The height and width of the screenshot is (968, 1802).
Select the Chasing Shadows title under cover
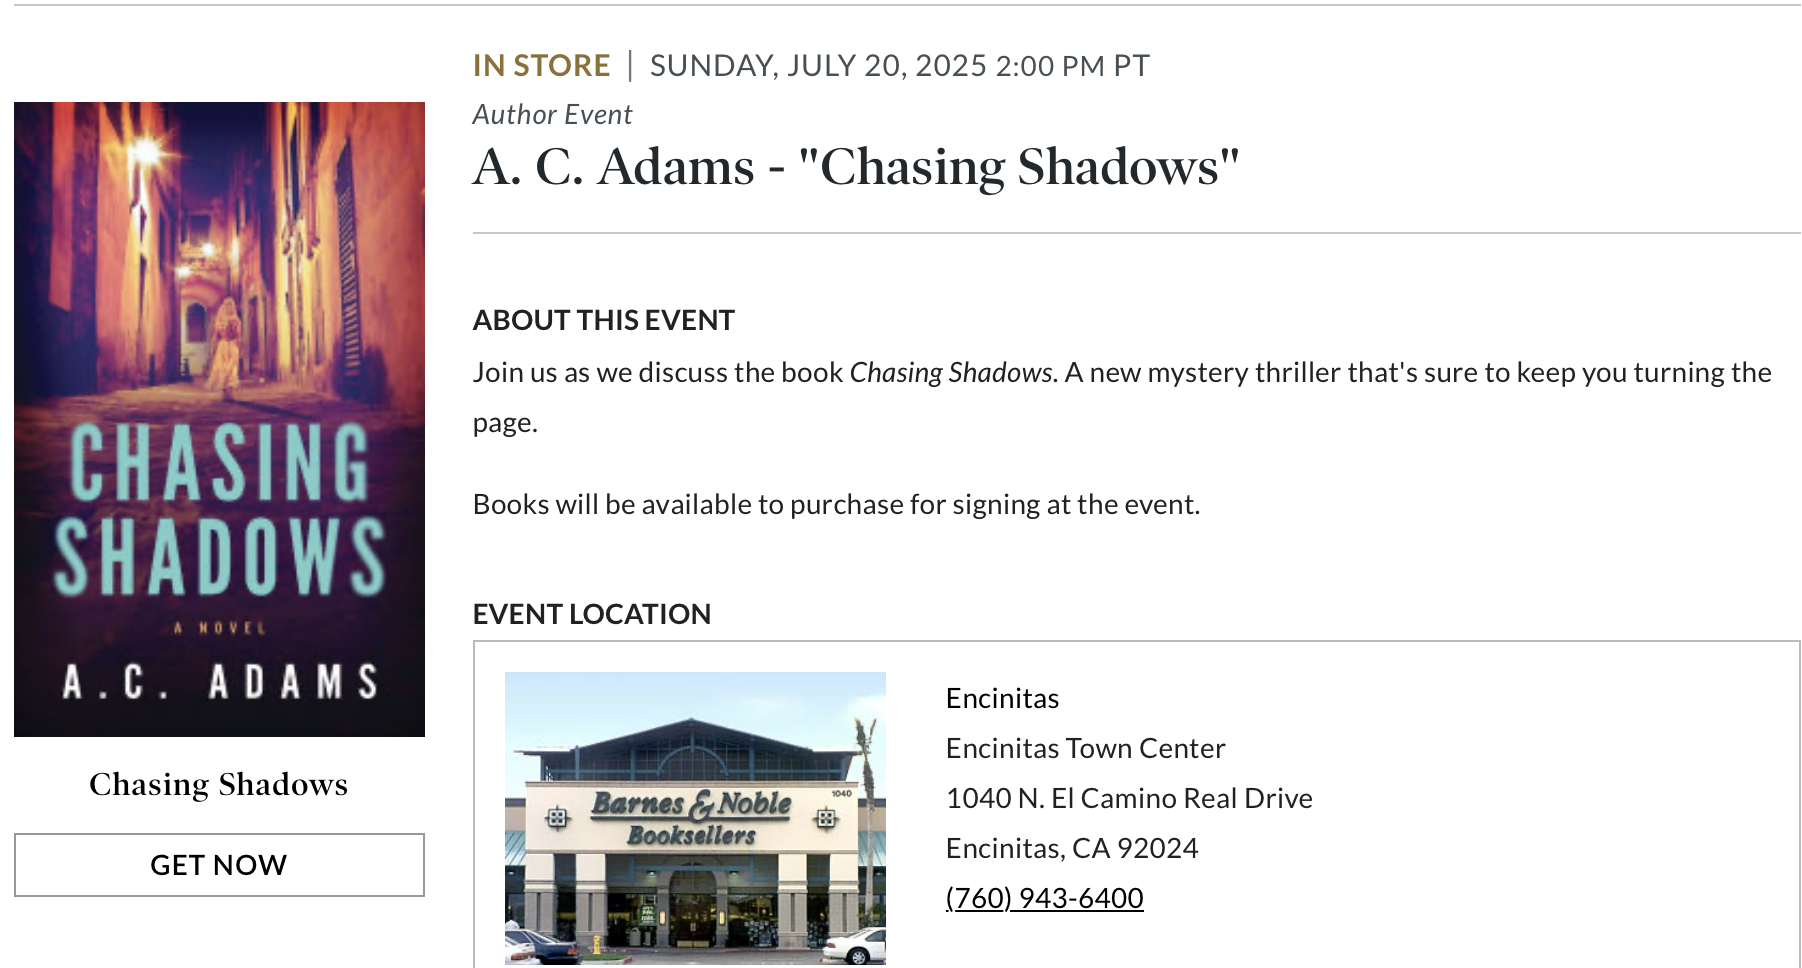219,784
